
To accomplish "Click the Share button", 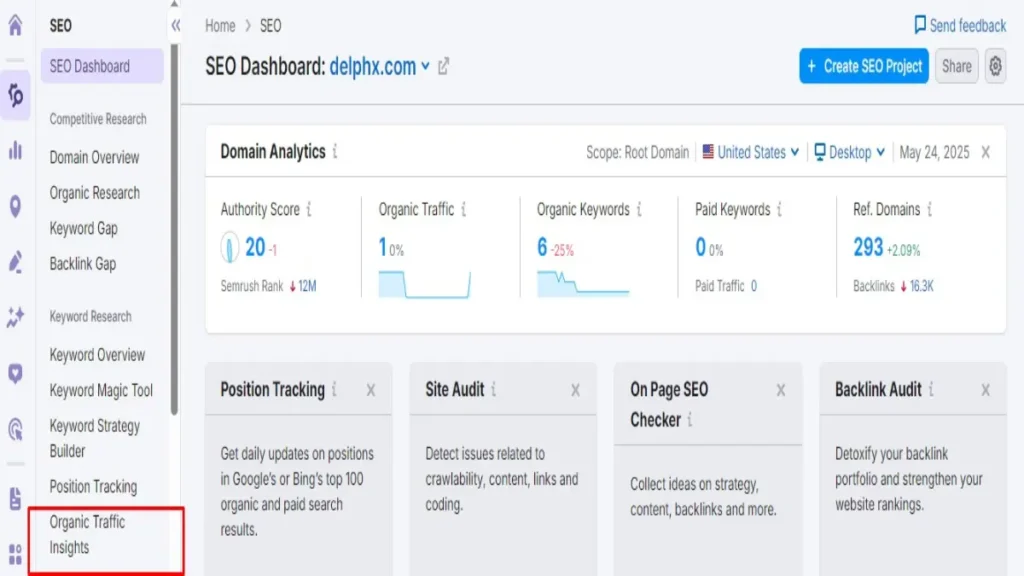I will pos(956,66).
